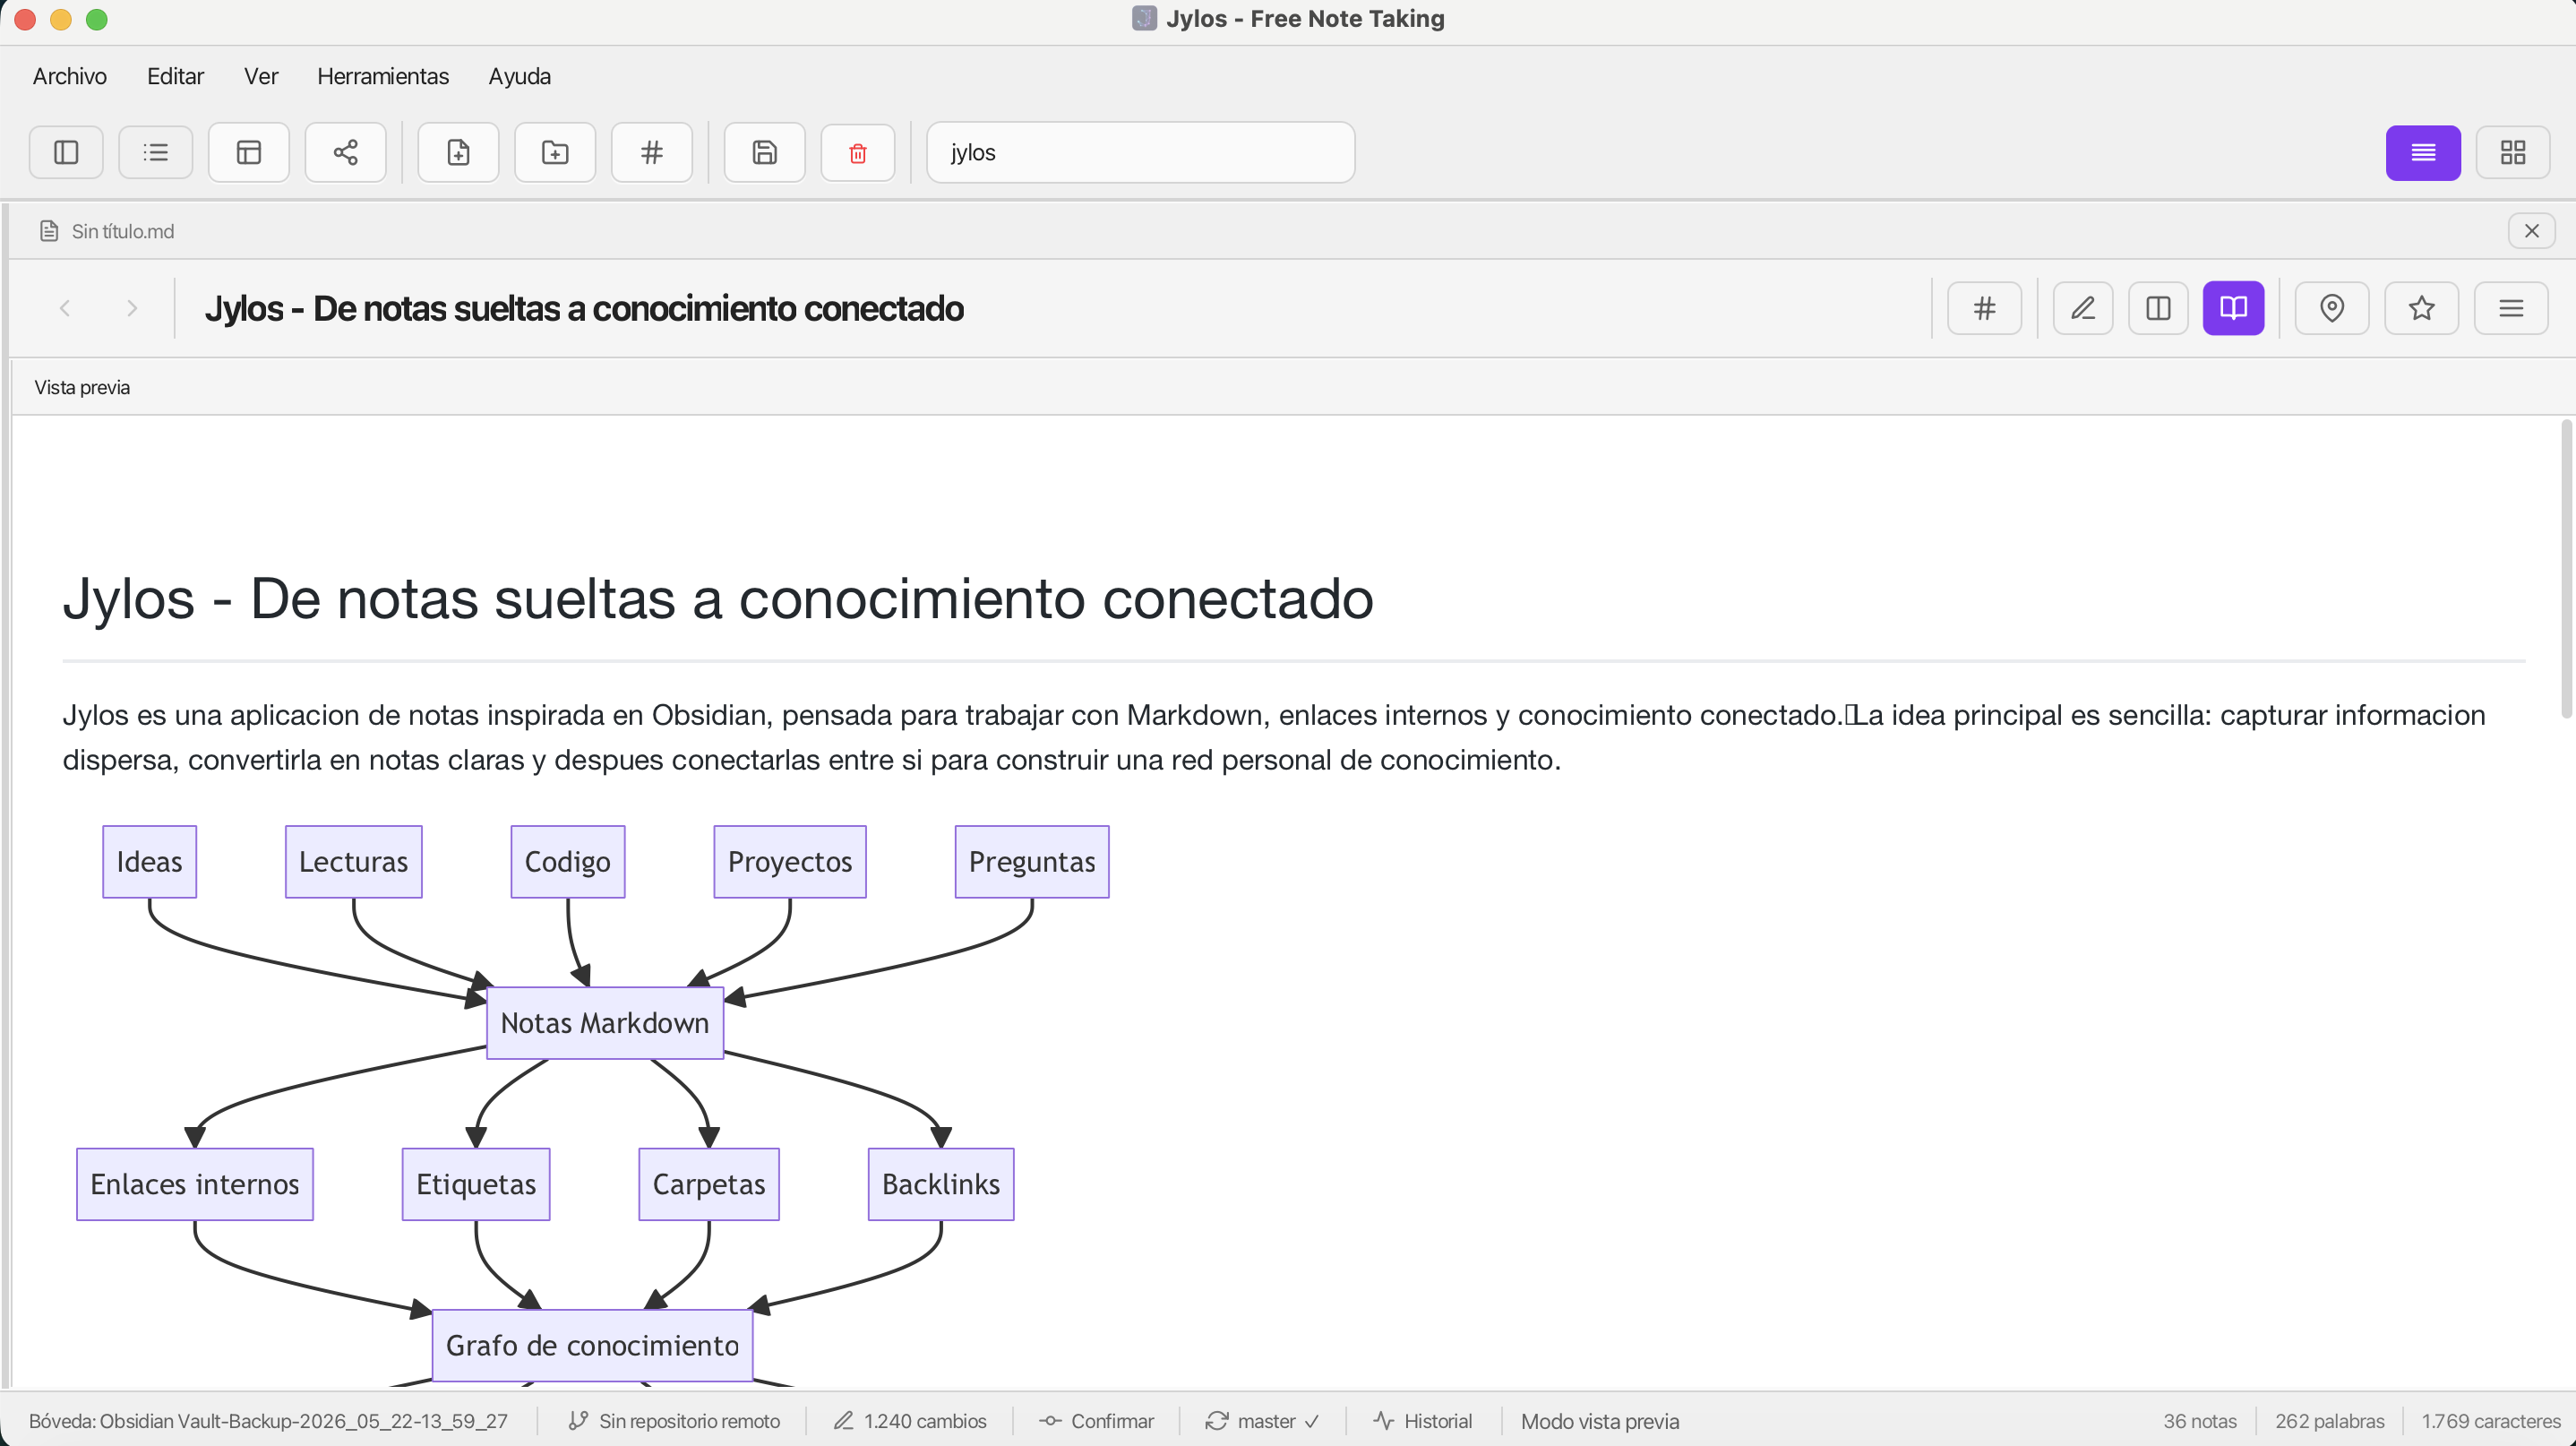Click the Bóveda vault name in status bar

(268, 1421)
